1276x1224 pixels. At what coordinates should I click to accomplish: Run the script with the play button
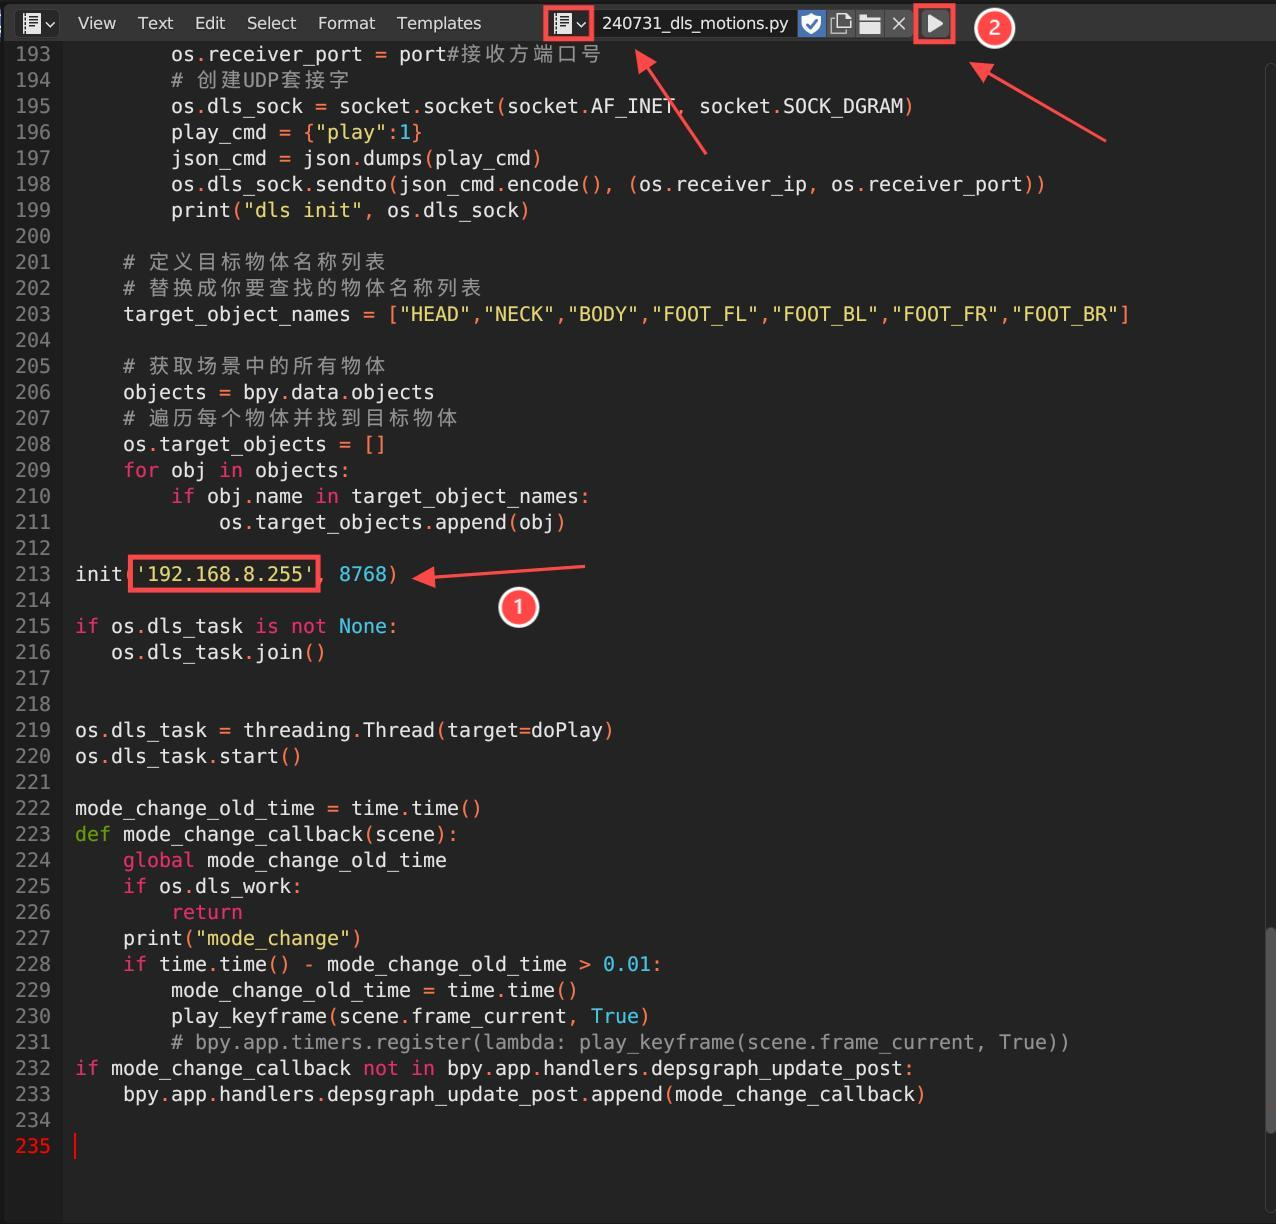[935, 23]
